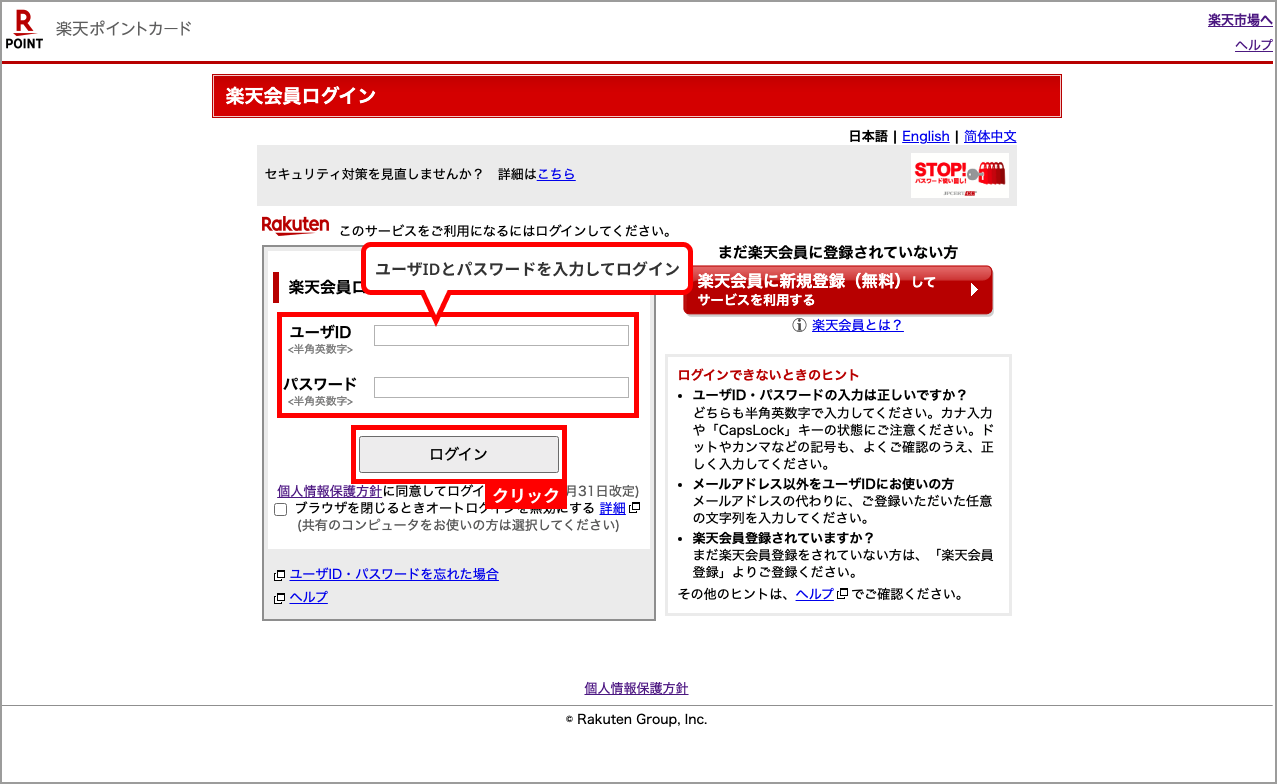
Task: Click the ユーザID・パスワードの入力は正しいですか？ hint
Action: 830,395
